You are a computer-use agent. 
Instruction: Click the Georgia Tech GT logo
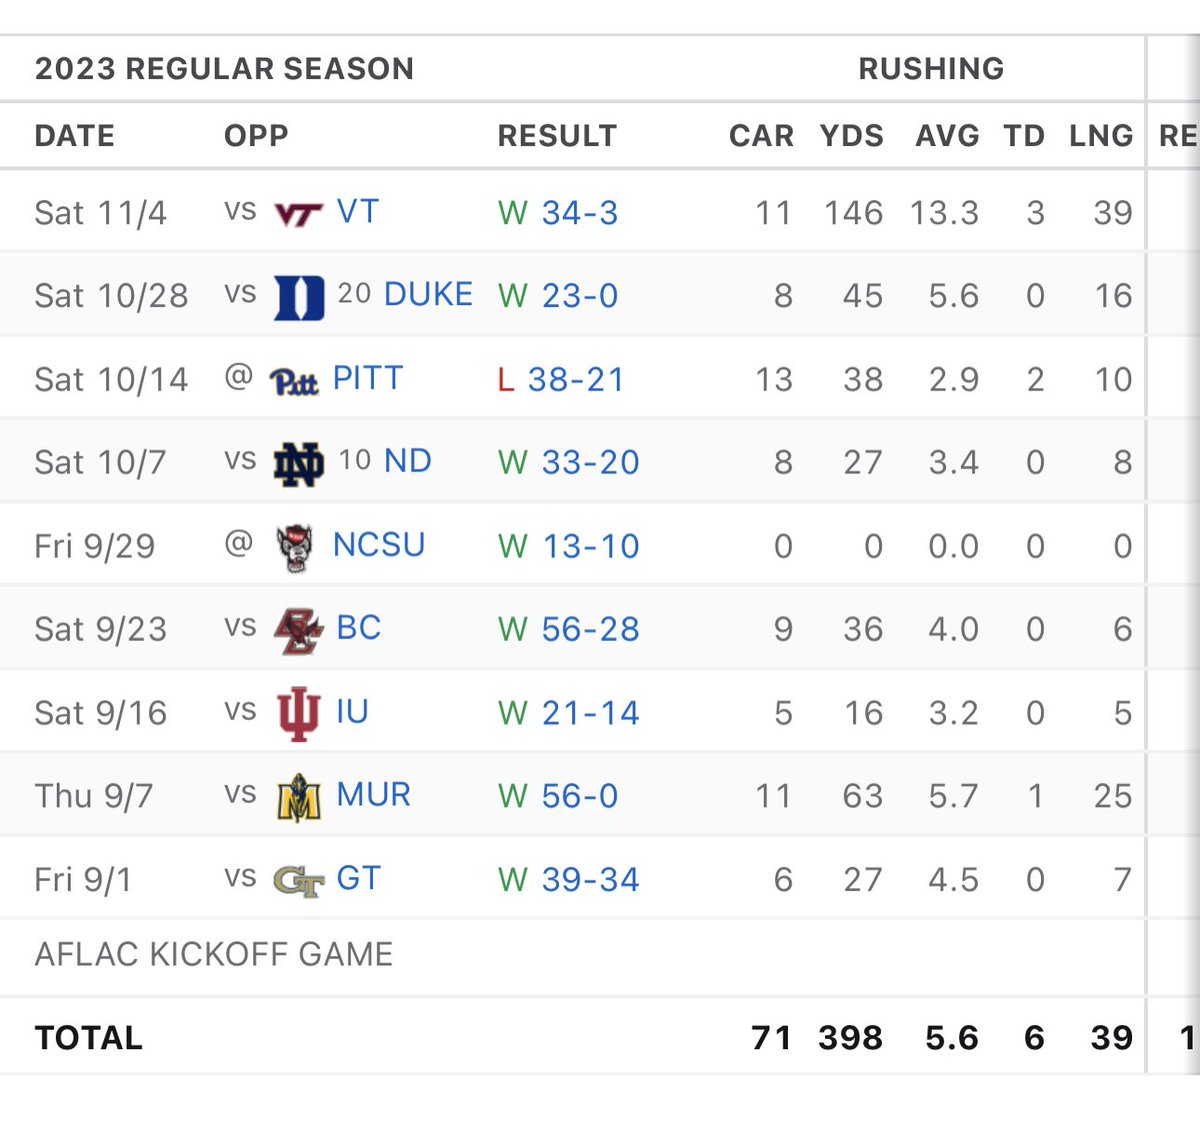pos(299,881)
